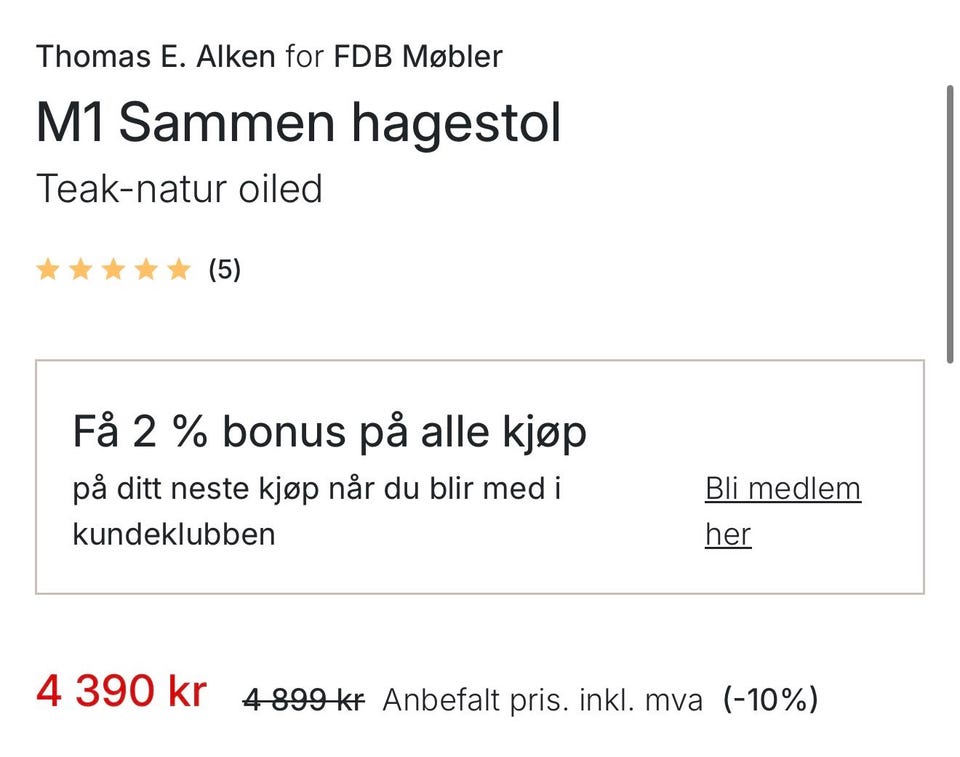
Task: Click the first star in the rating
Action: [48, 268]
